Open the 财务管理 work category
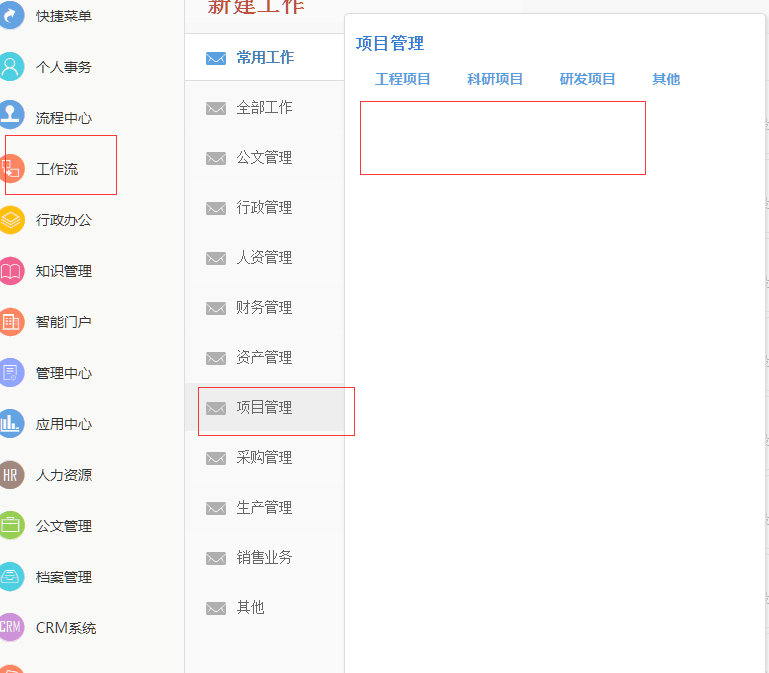Image resolution: width=769 pixels, height=673 pixels. pyautogui.click(x=264, y=308)
